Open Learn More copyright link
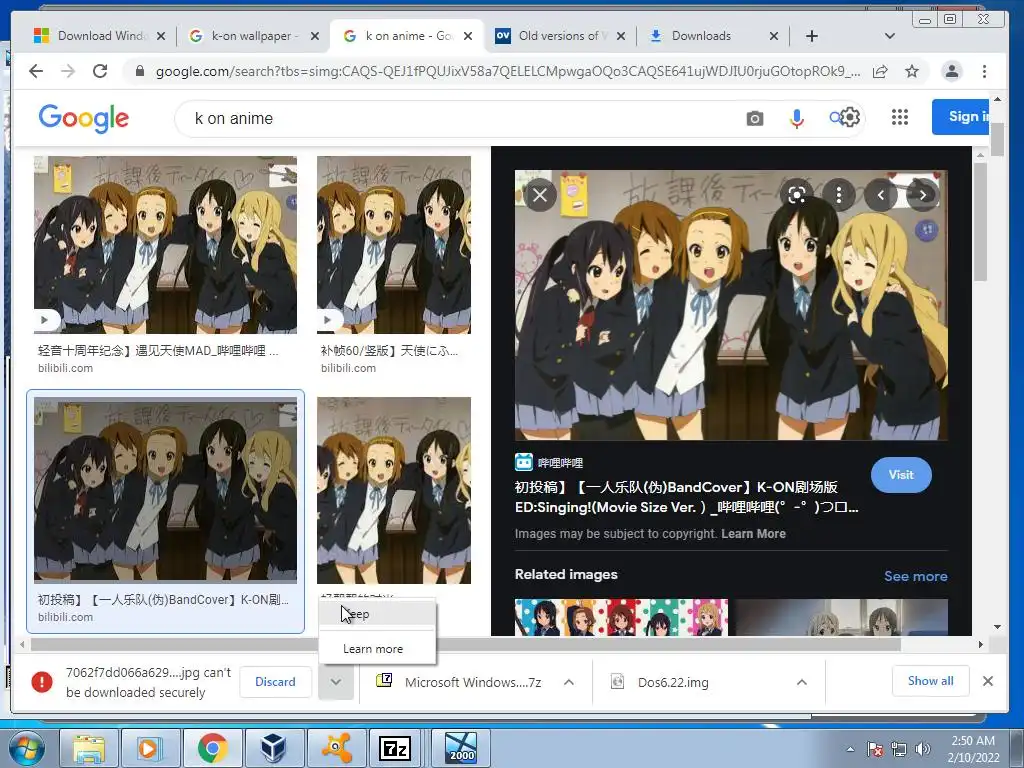The image size is (1024, 768). [x=753, y=534]
